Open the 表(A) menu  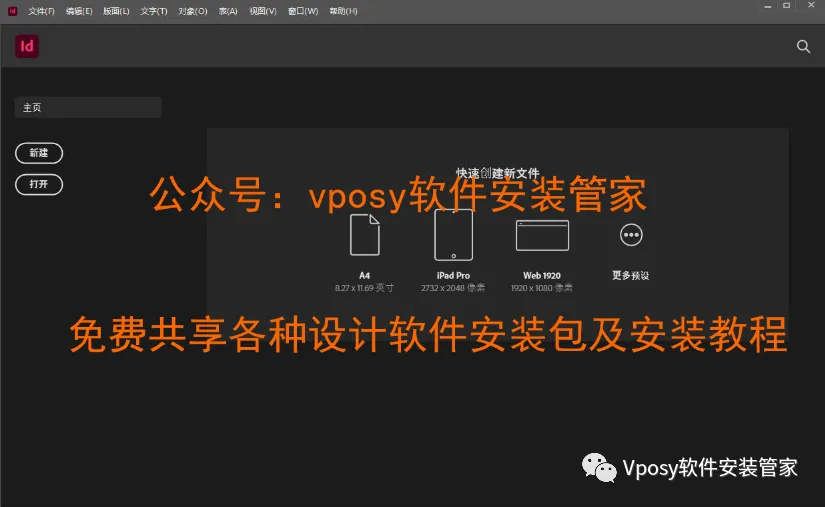[228, 11]
